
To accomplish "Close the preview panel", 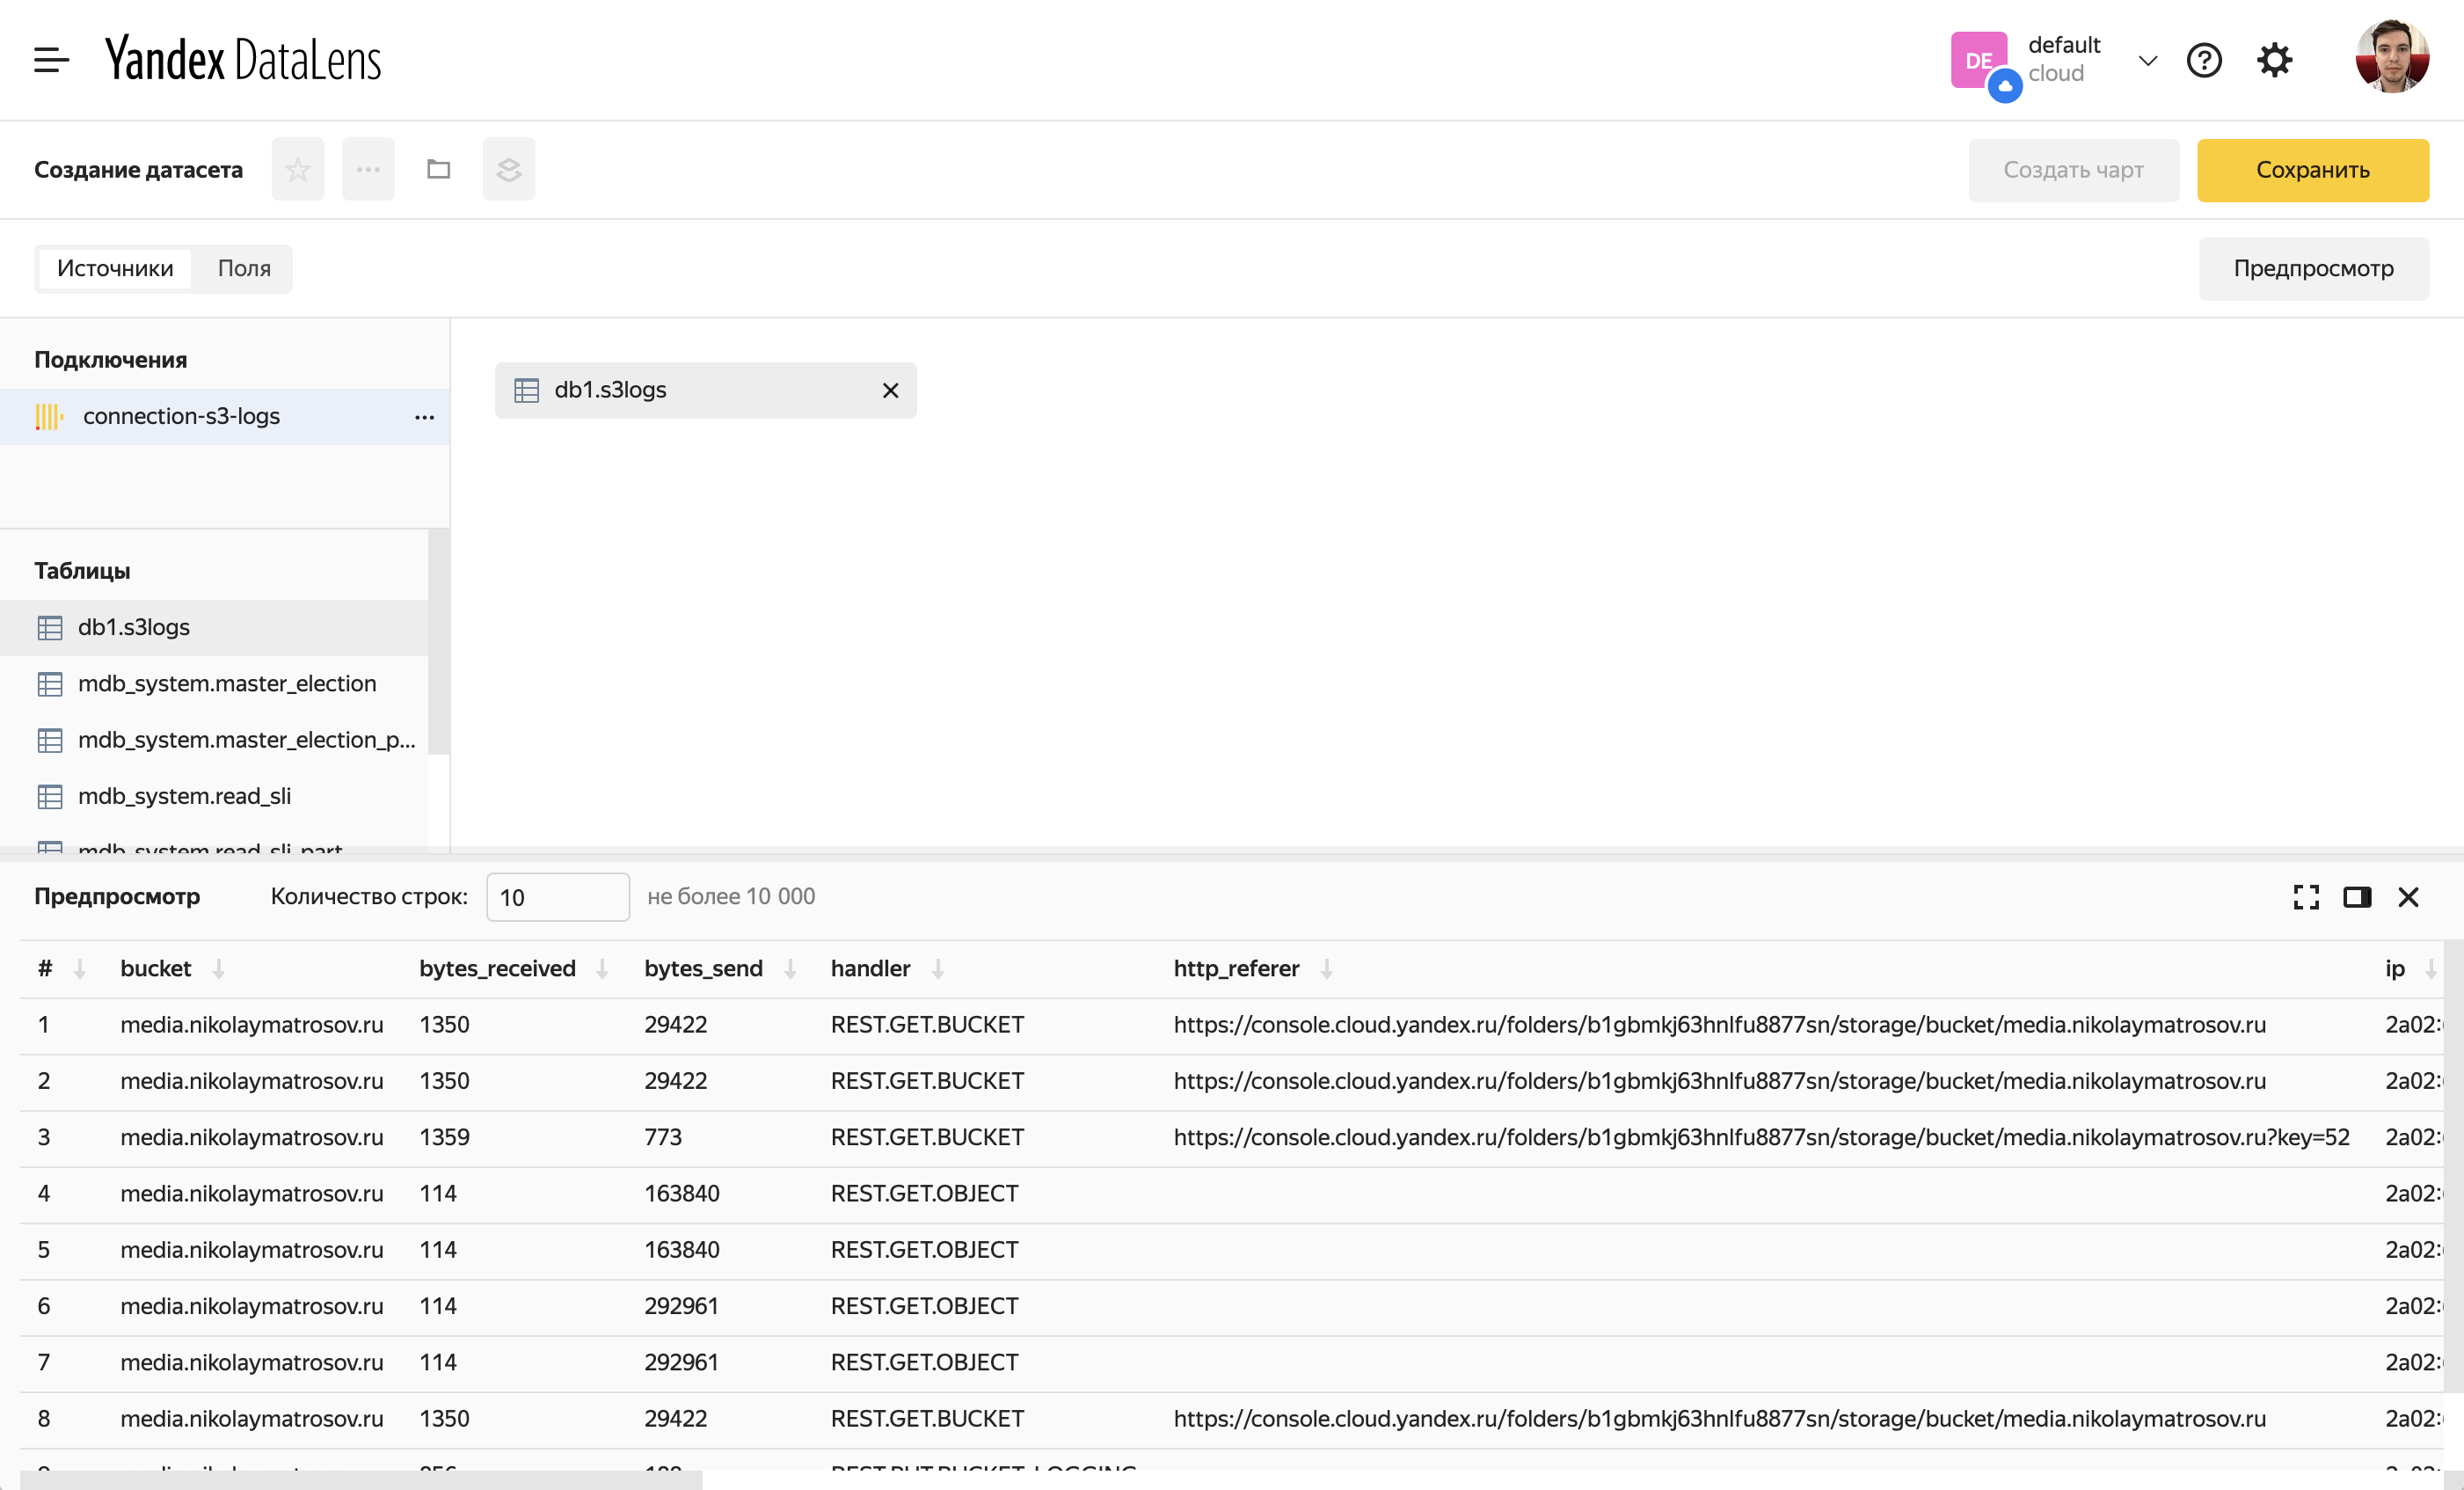I will click(2408, 897).
